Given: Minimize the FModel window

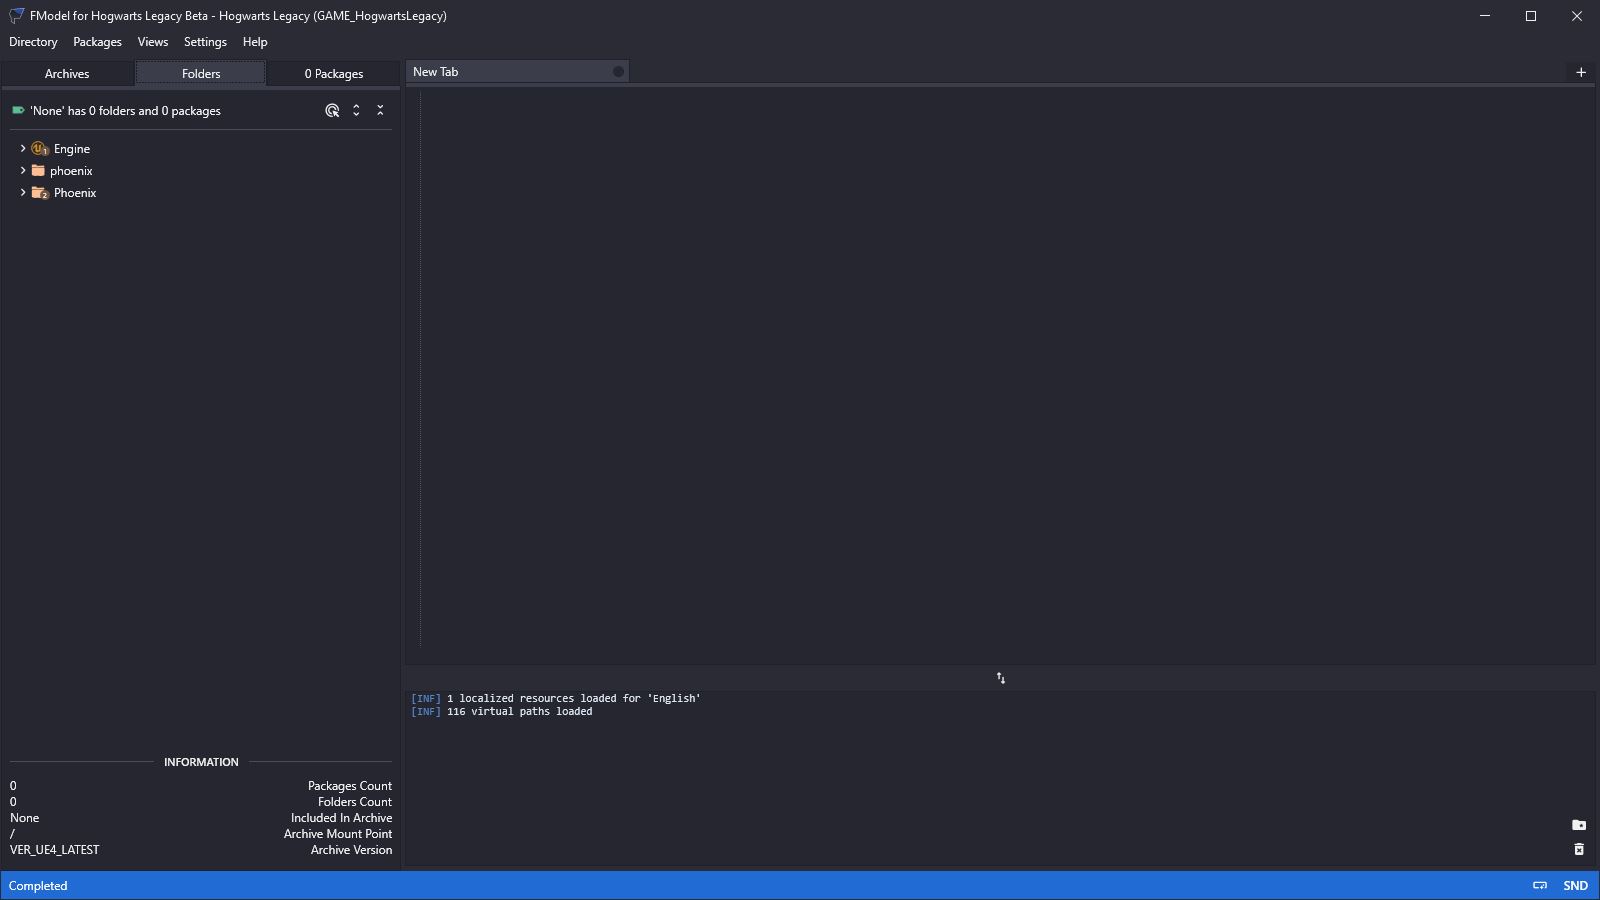Looking at the screenshot, I should (1485, 16).
